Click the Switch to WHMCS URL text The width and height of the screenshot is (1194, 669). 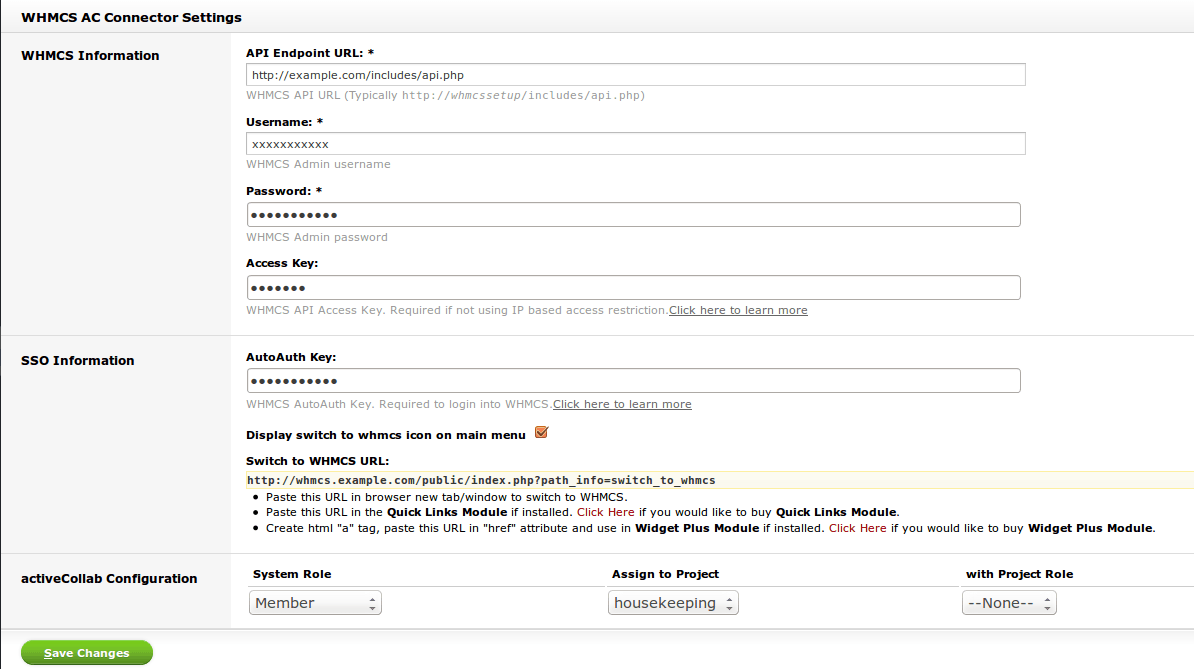[x=481, y=480]
